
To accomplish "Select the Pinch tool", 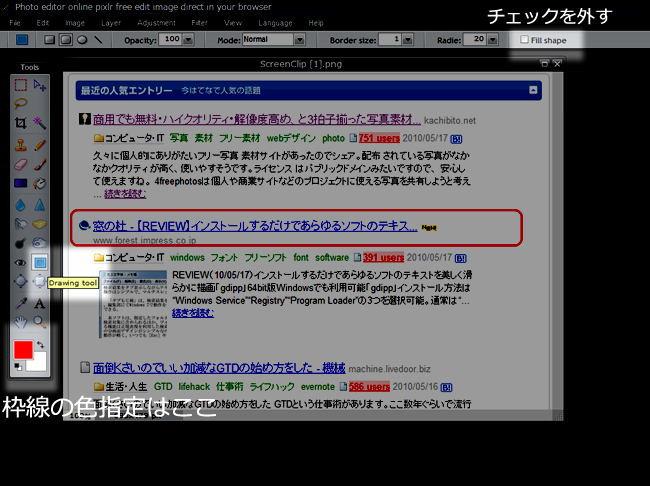I will coord(40,281).
